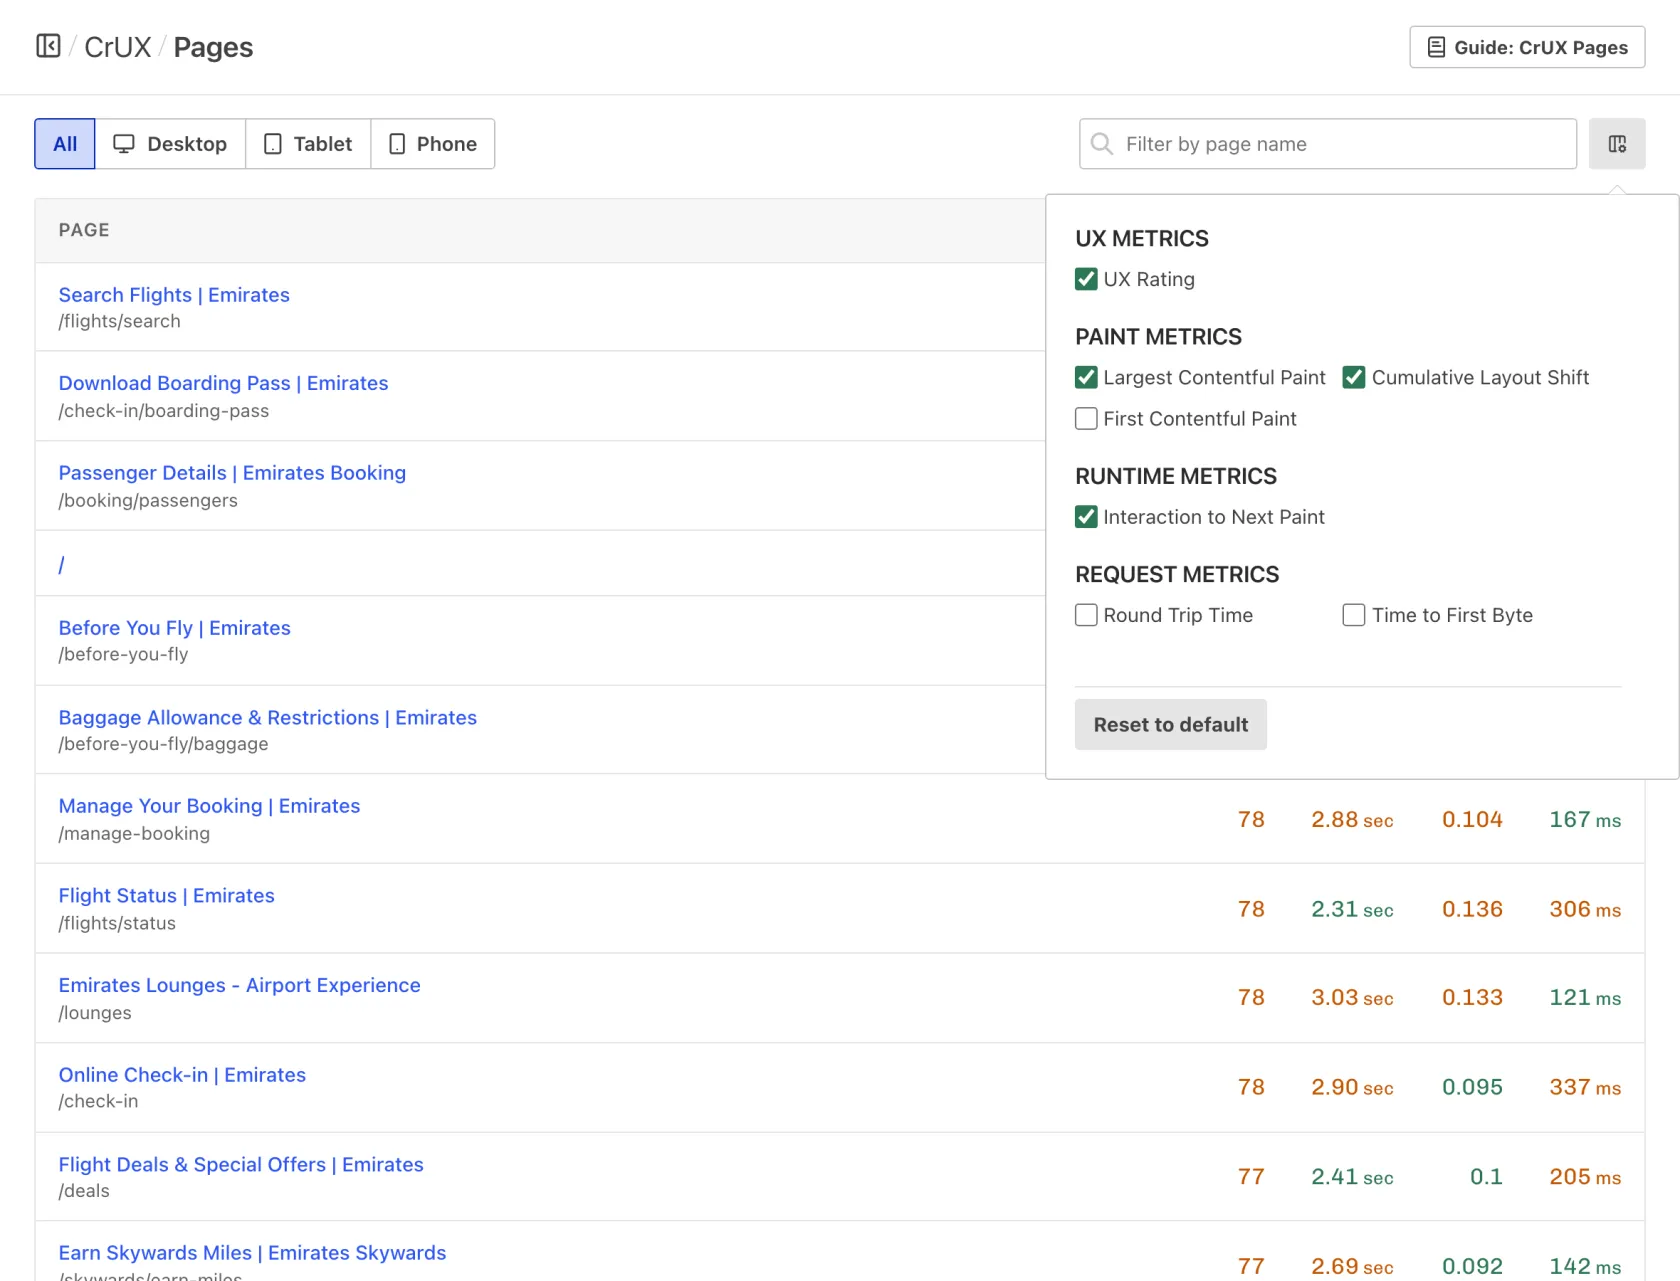Uncheck Cumulative Layout Shift
Viewport: 1680px width, 1281px height.
click(1354, 377)
